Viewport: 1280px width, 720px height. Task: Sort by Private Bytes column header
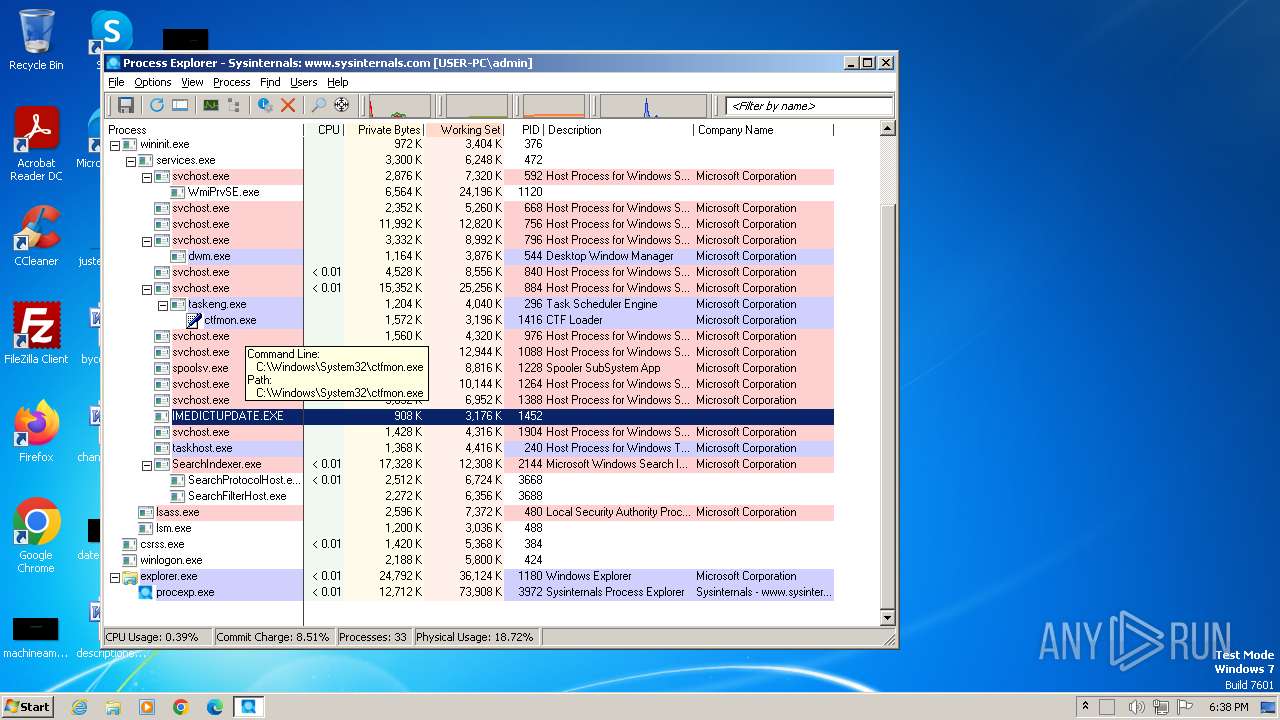[385, 130]
